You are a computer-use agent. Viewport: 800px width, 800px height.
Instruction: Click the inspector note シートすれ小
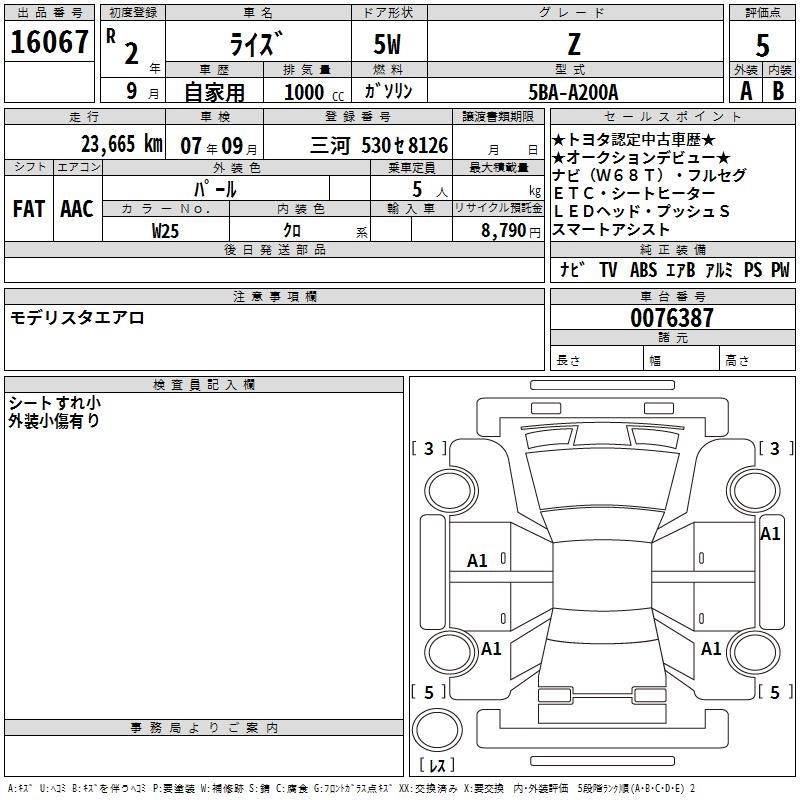click(55, 403)
